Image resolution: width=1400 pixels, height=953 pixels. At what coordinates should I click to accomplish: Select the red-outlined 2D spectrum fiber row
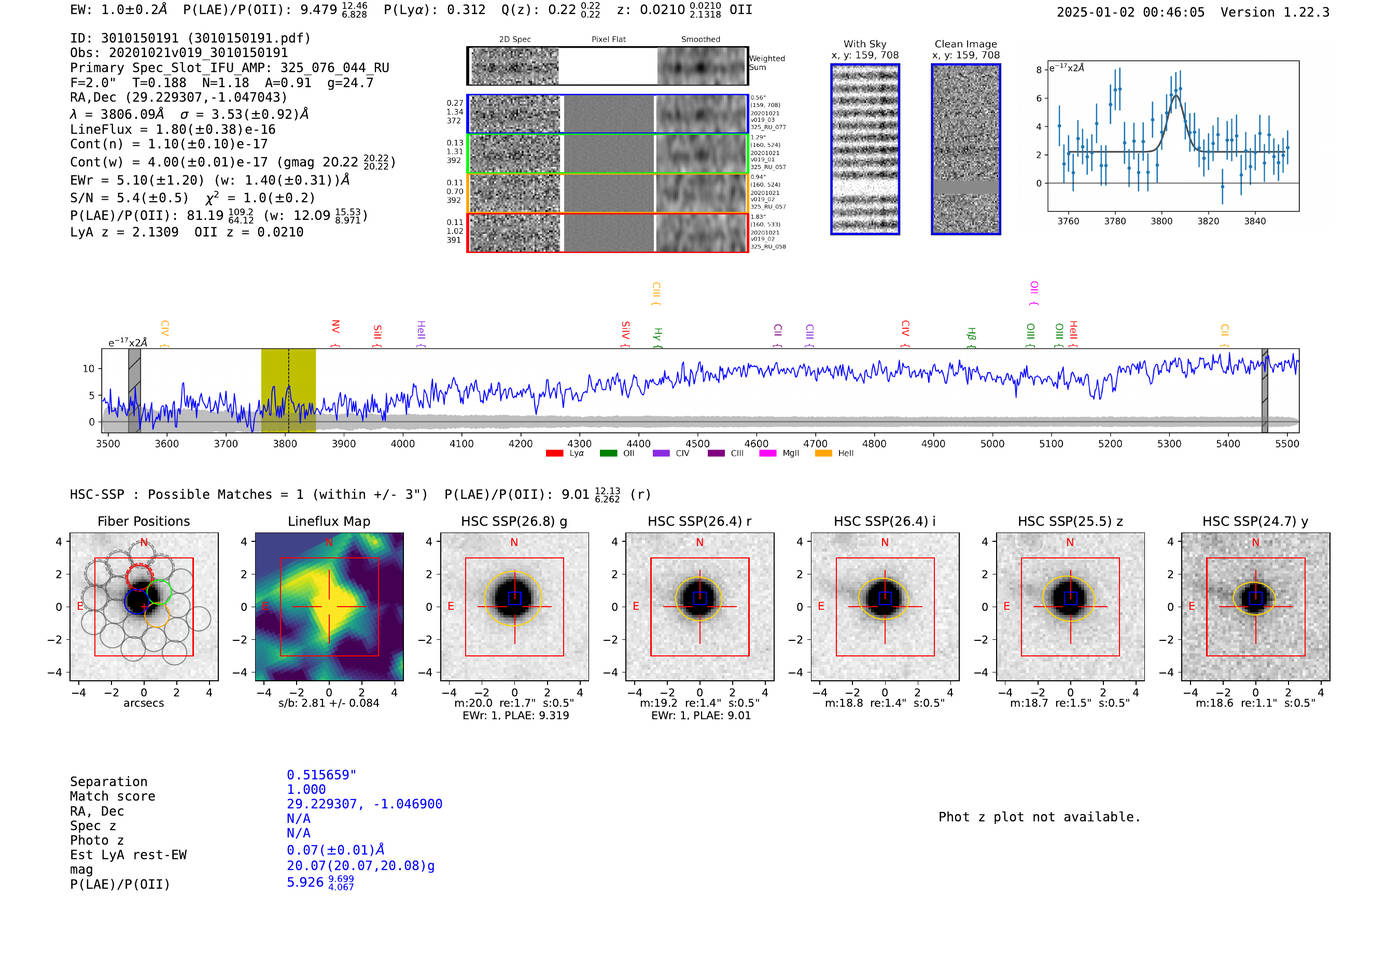607,232
